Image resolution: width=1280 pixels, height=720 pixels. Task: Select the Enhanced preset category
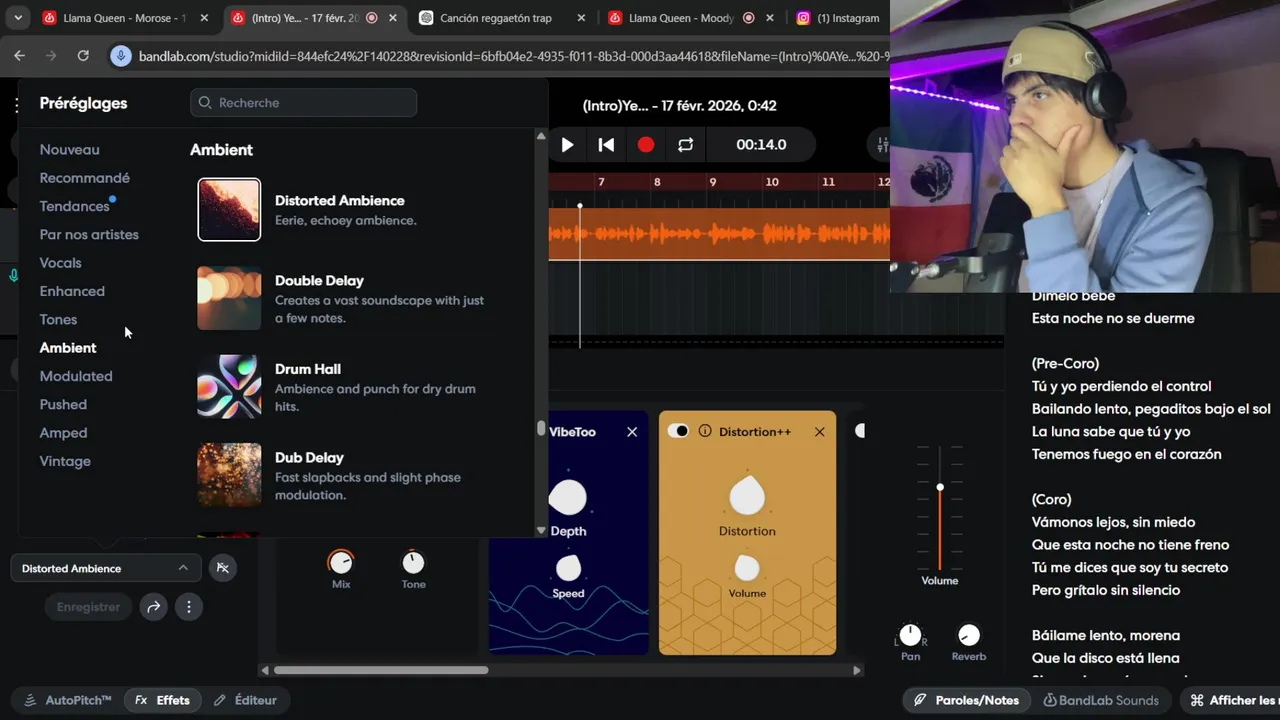[x=72, y=291]
